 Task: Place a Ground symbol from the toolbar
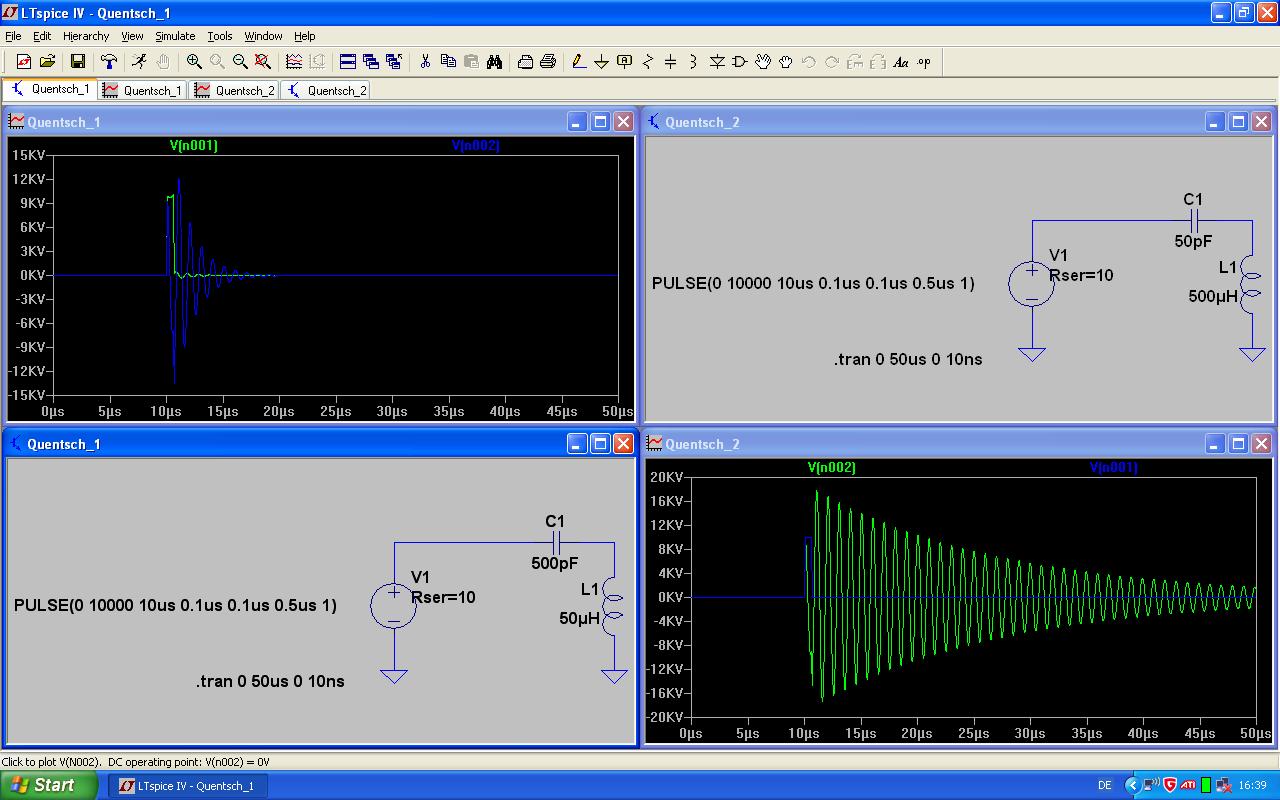pos(602,62)
